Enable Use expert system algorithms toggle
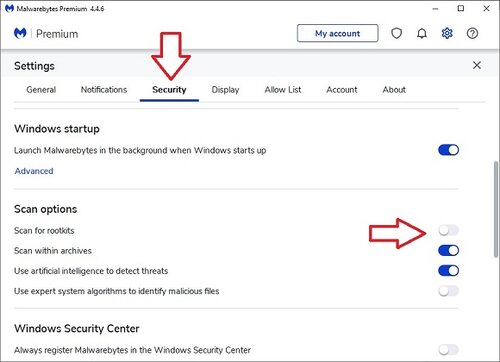The height and width of the screenshot is (362, 500). coord(449,291)
